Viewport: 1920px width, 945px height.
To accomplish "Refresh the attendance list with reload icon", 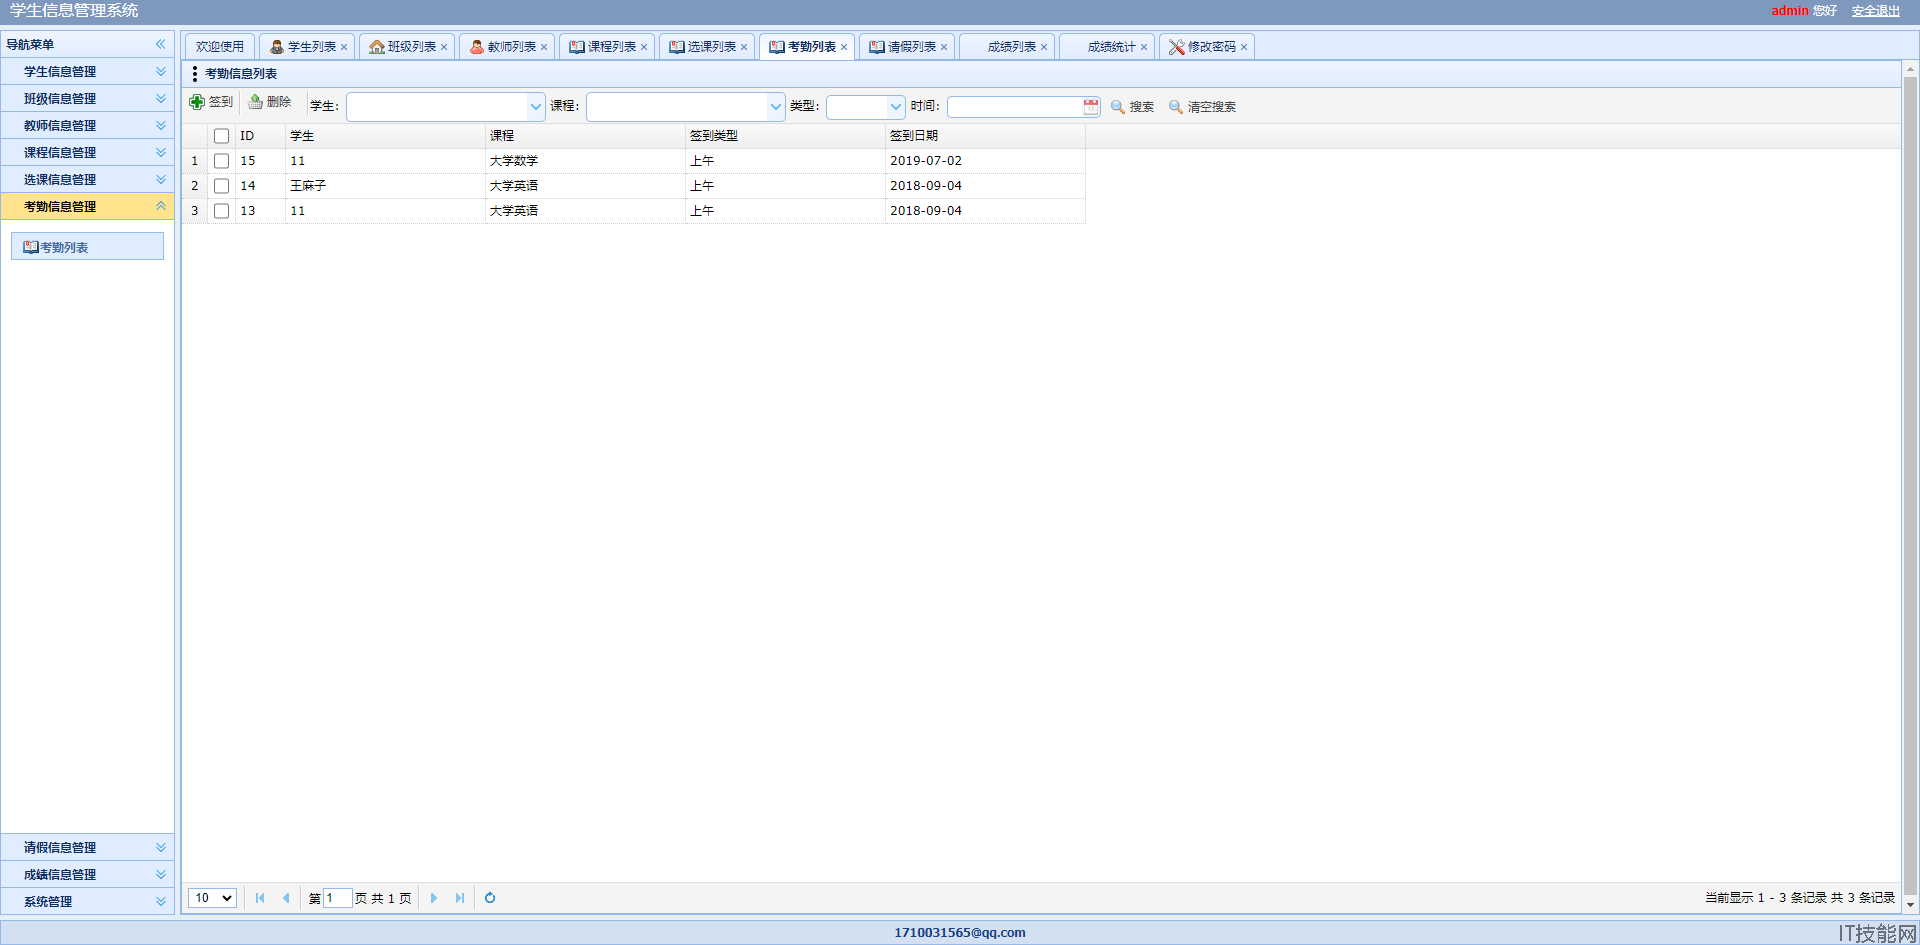I will (x=490, y=898).
